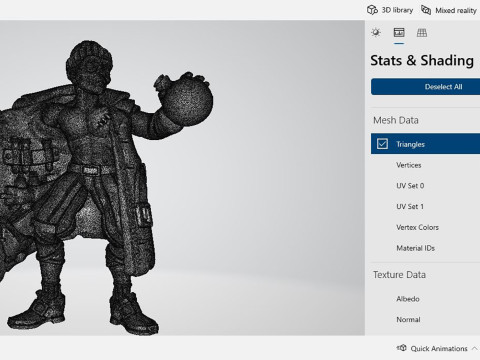Open the Grid & Views tab icon
The image size is (480, 360).
pos(422,33)
